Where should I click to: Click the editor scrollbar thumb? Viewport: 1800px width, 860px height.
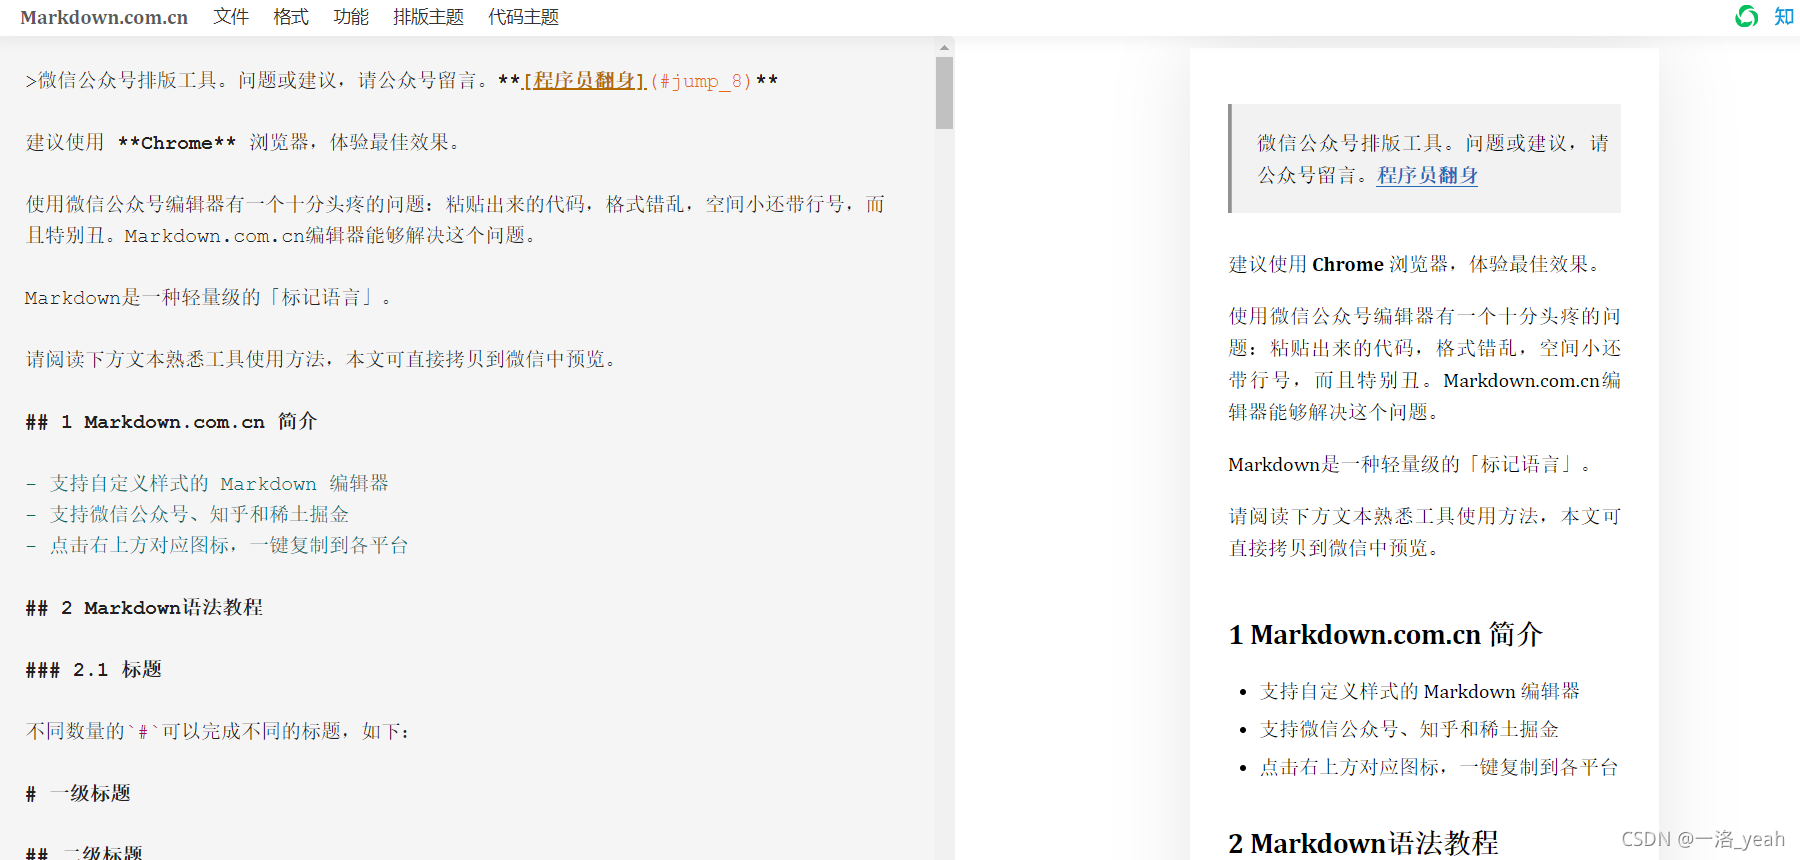[944, 93]
